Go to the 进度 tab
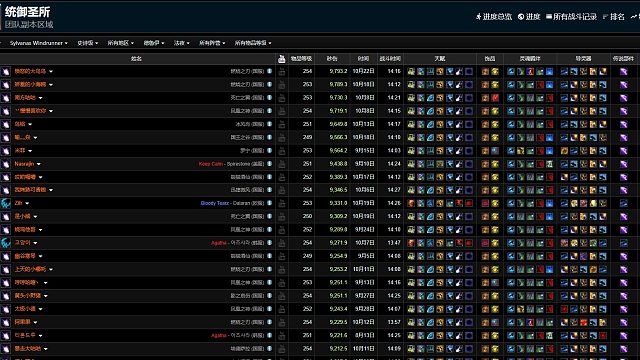The height and width of the screenshot is (360, 640). point(529,17)
